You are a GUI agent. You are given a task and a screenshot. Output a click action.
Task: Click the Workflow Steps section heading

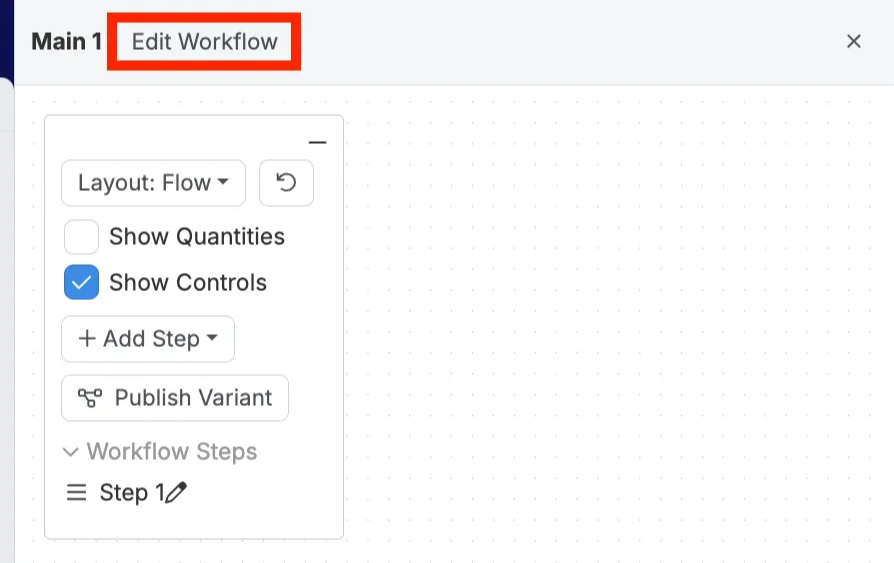pyautogui.click(x=172, y=452)
